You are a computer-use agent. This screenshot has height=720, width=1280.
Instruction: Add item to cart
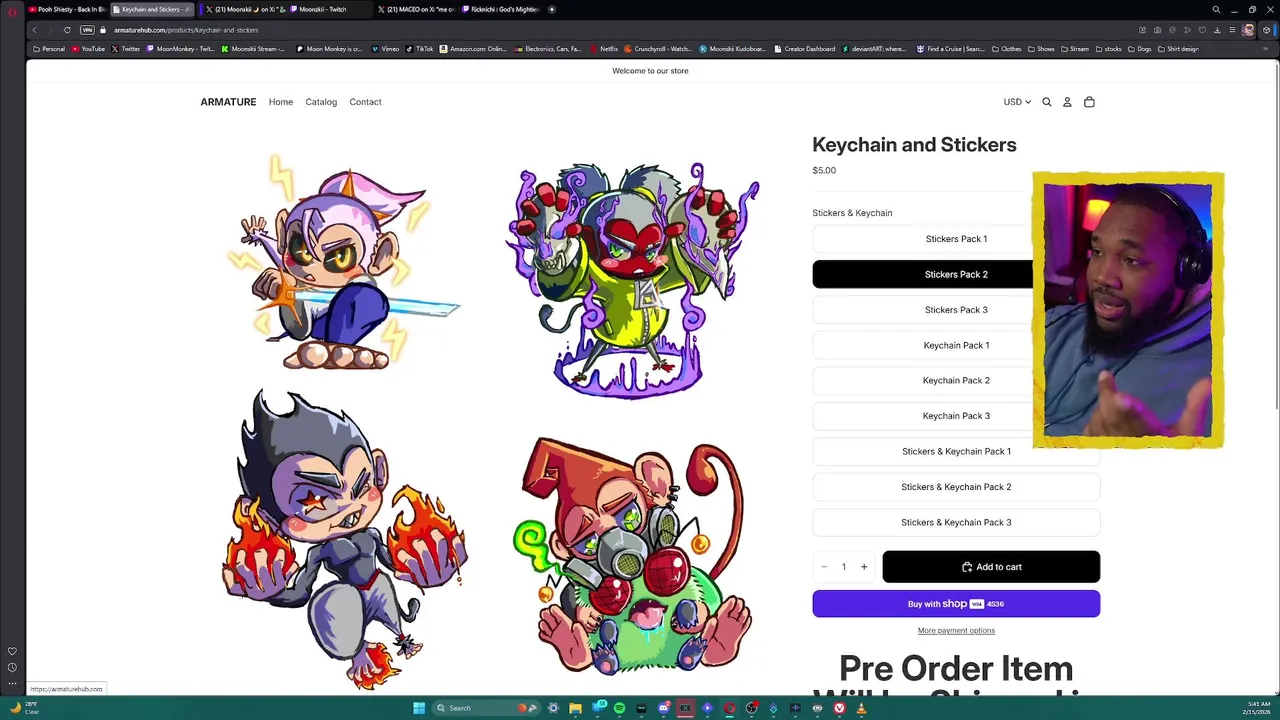991,567
